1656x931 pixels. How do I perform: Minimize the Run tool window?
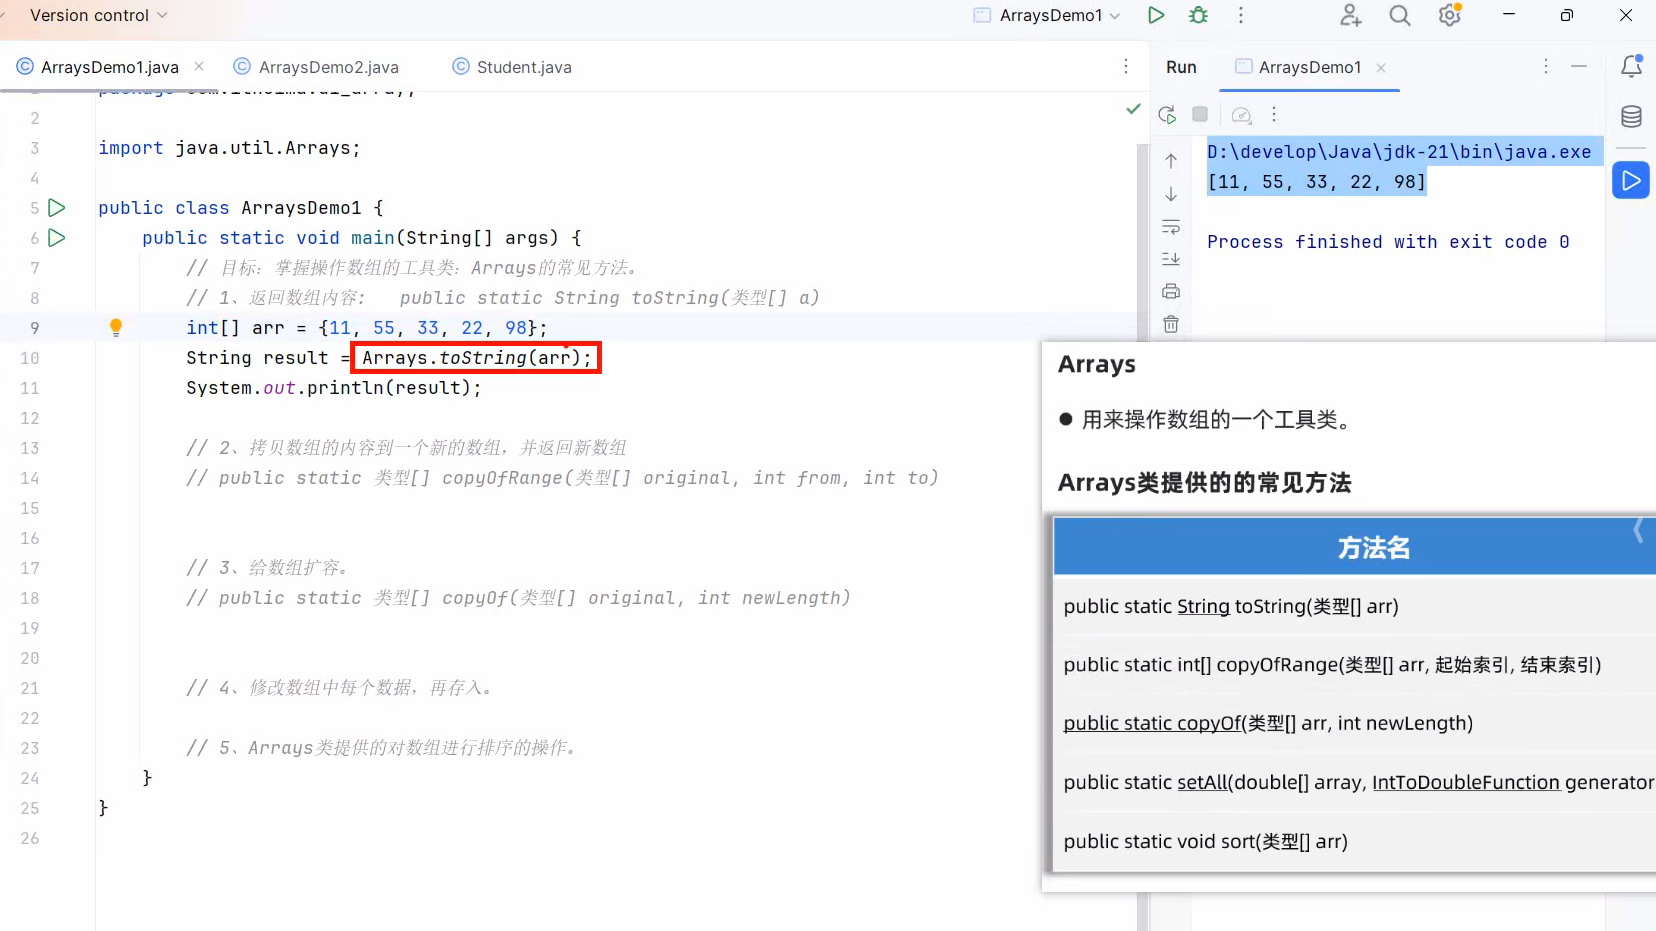(1579, 66)
